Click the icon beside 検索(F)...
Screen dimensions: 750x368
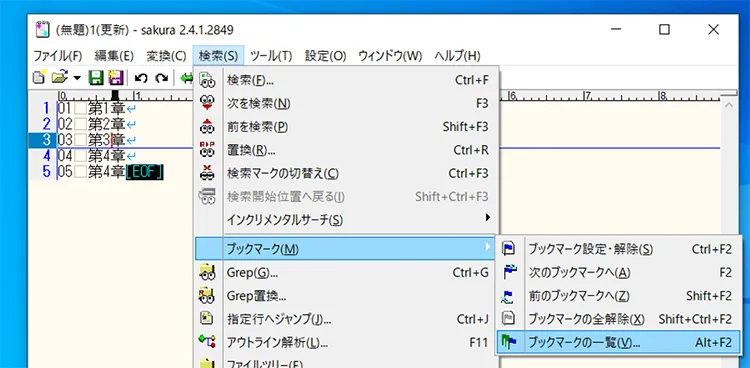[208, 80]
